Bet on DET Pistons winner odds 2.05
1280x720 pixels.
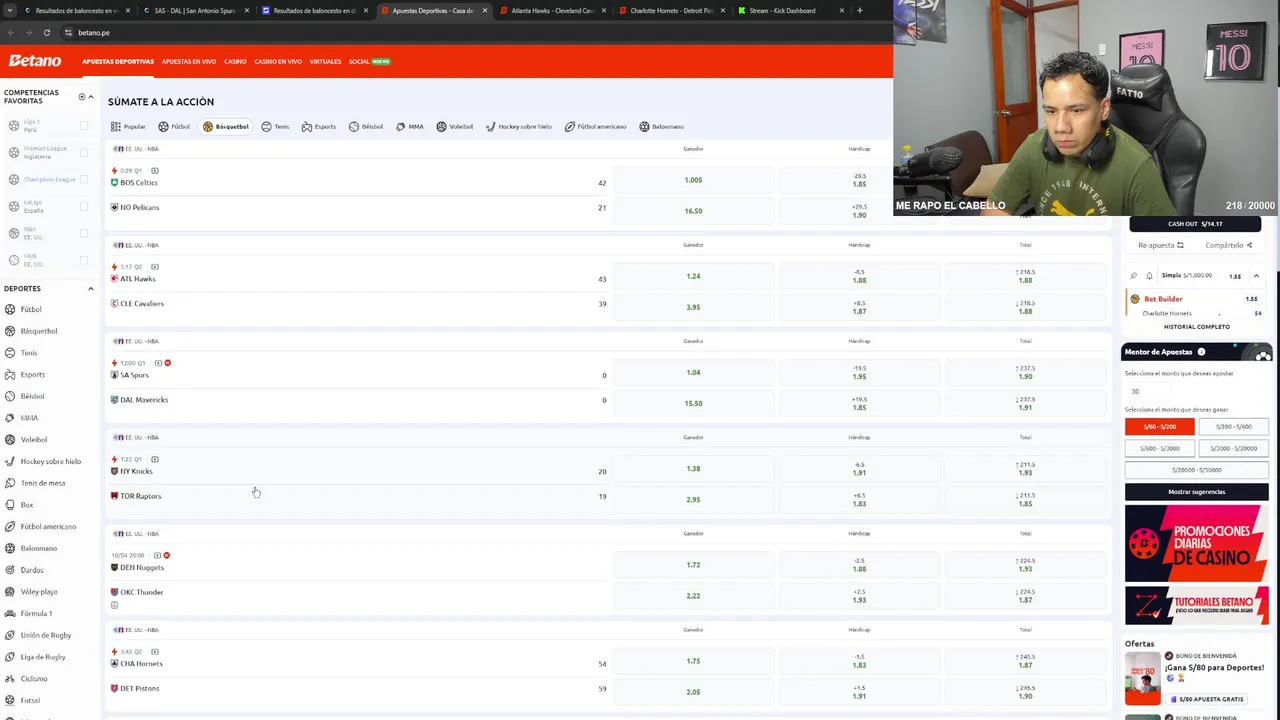pyautogui.click(x=693, y=692)
